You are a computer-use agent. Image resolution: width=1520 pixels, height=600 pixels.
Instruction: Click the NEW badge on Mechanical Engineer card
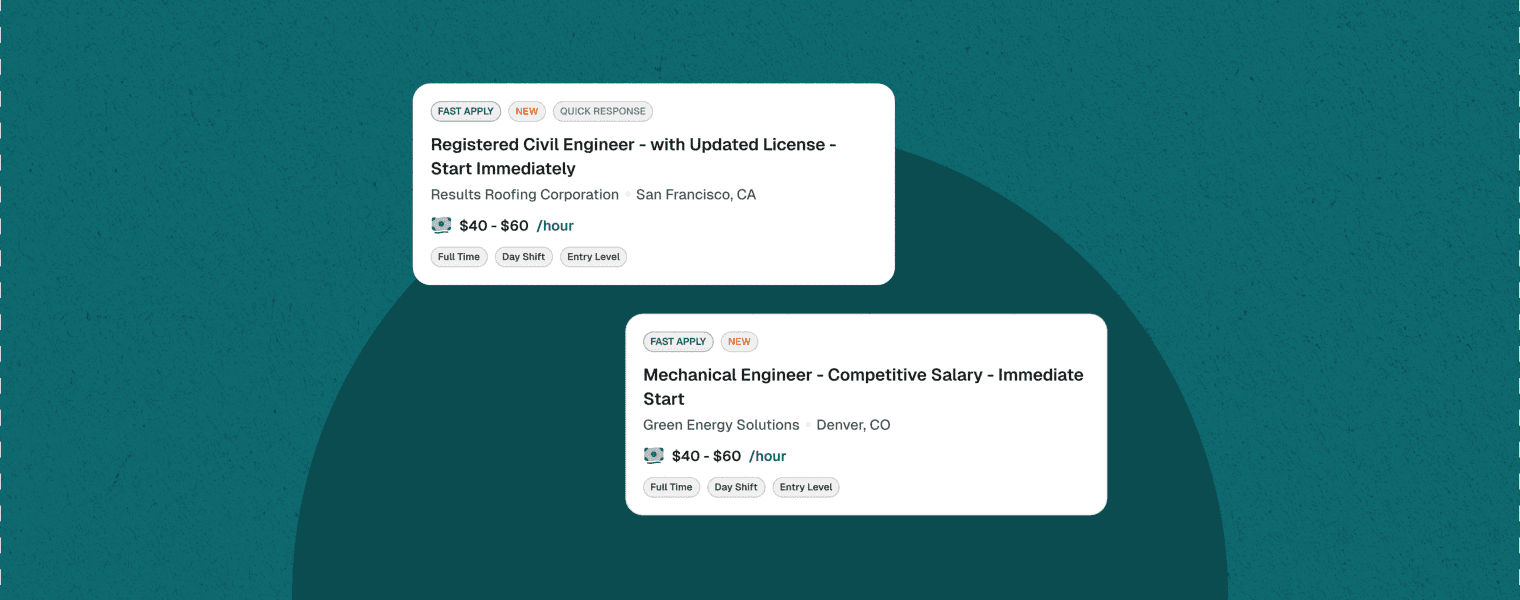click(x=739, y=342)
